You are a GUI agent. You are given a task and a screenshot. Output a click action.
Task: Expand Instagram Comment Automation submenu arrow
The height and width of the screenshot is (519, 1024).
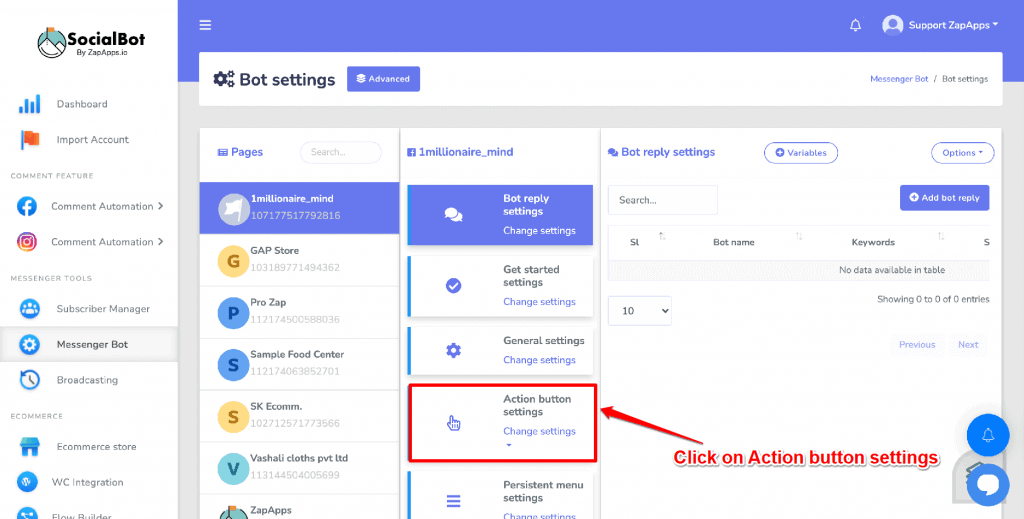(161, 242)
